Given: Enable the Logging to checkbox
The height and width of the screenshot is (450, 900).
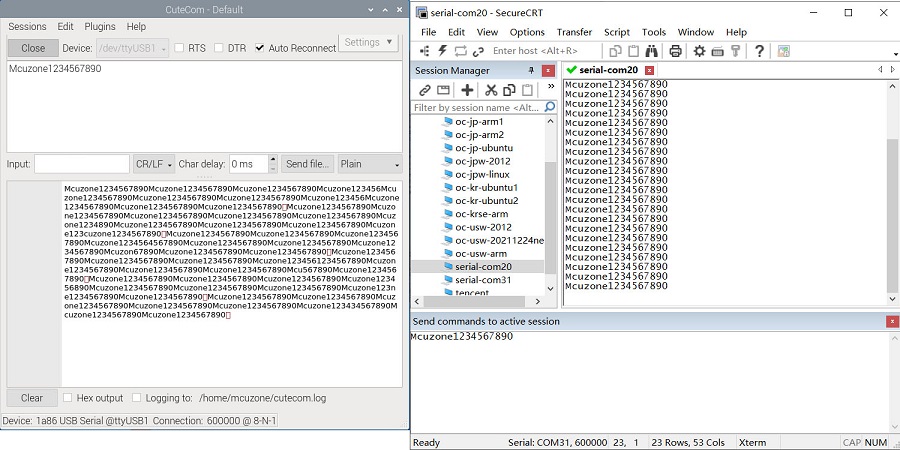Looking at the screenshot, I should pos(137,397).
